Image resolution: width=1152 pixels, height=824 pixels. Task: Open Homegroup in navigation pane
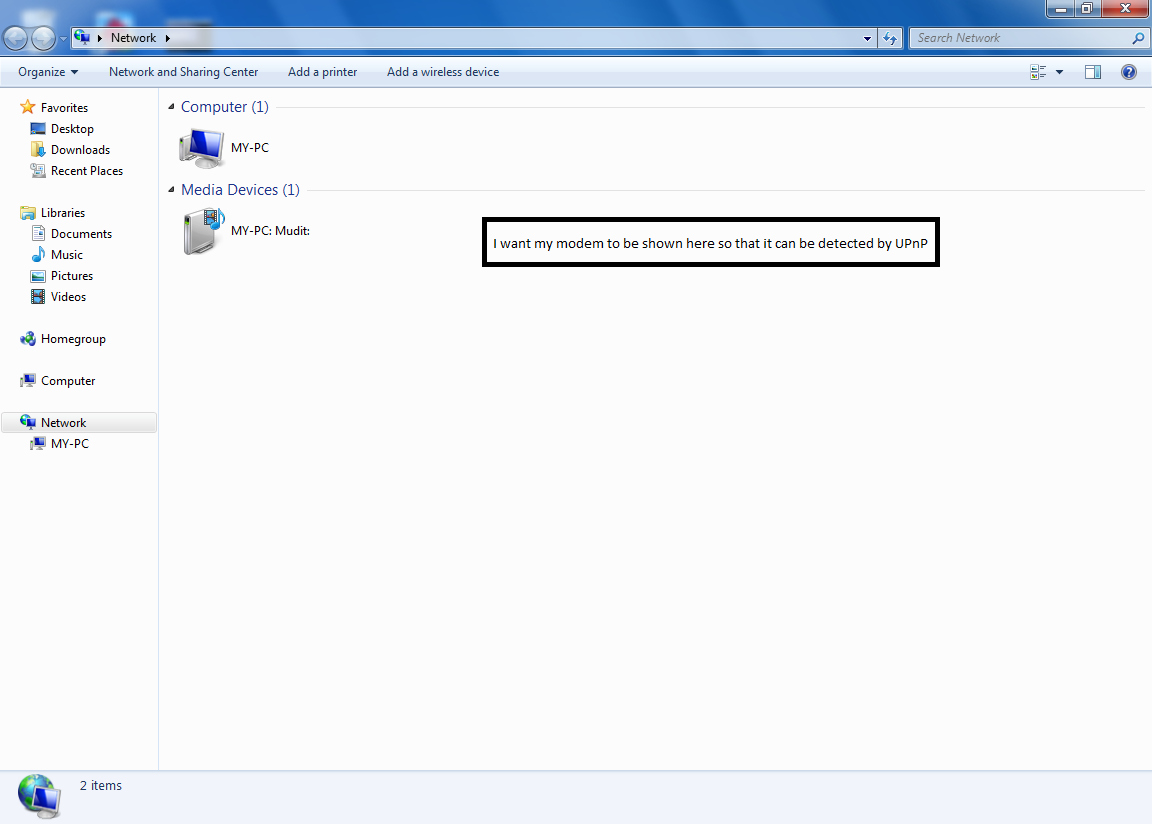pos(72,339)
